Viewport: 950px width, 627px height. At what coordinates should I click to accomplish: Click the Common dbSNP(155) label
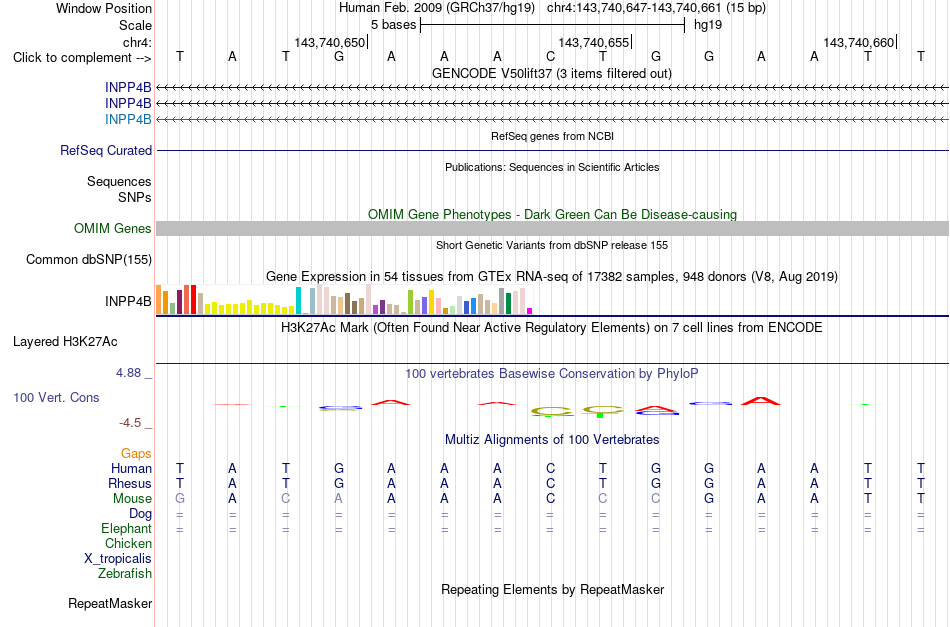tap(89, 259)
